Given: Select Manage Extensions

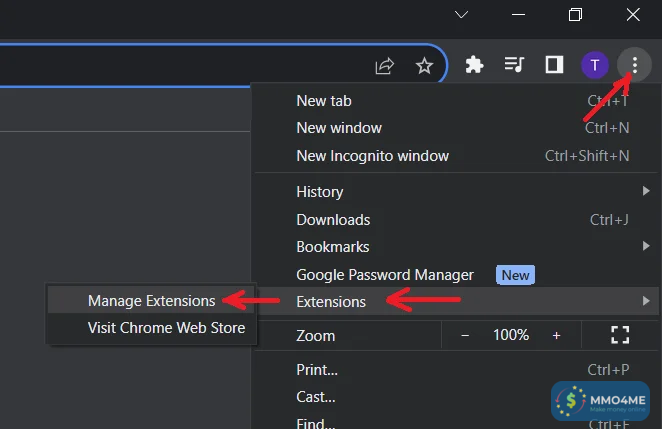Looking at the screenshot, I should pyautogui.click(x=151, y=300).
